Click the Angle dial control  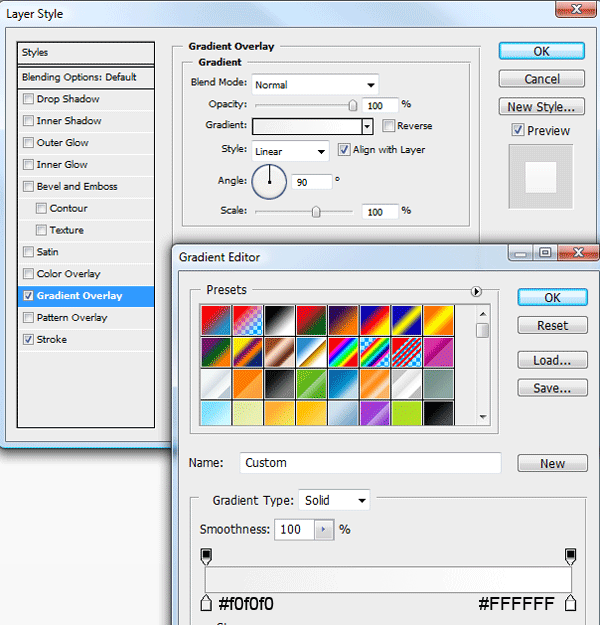click(269, 182)
